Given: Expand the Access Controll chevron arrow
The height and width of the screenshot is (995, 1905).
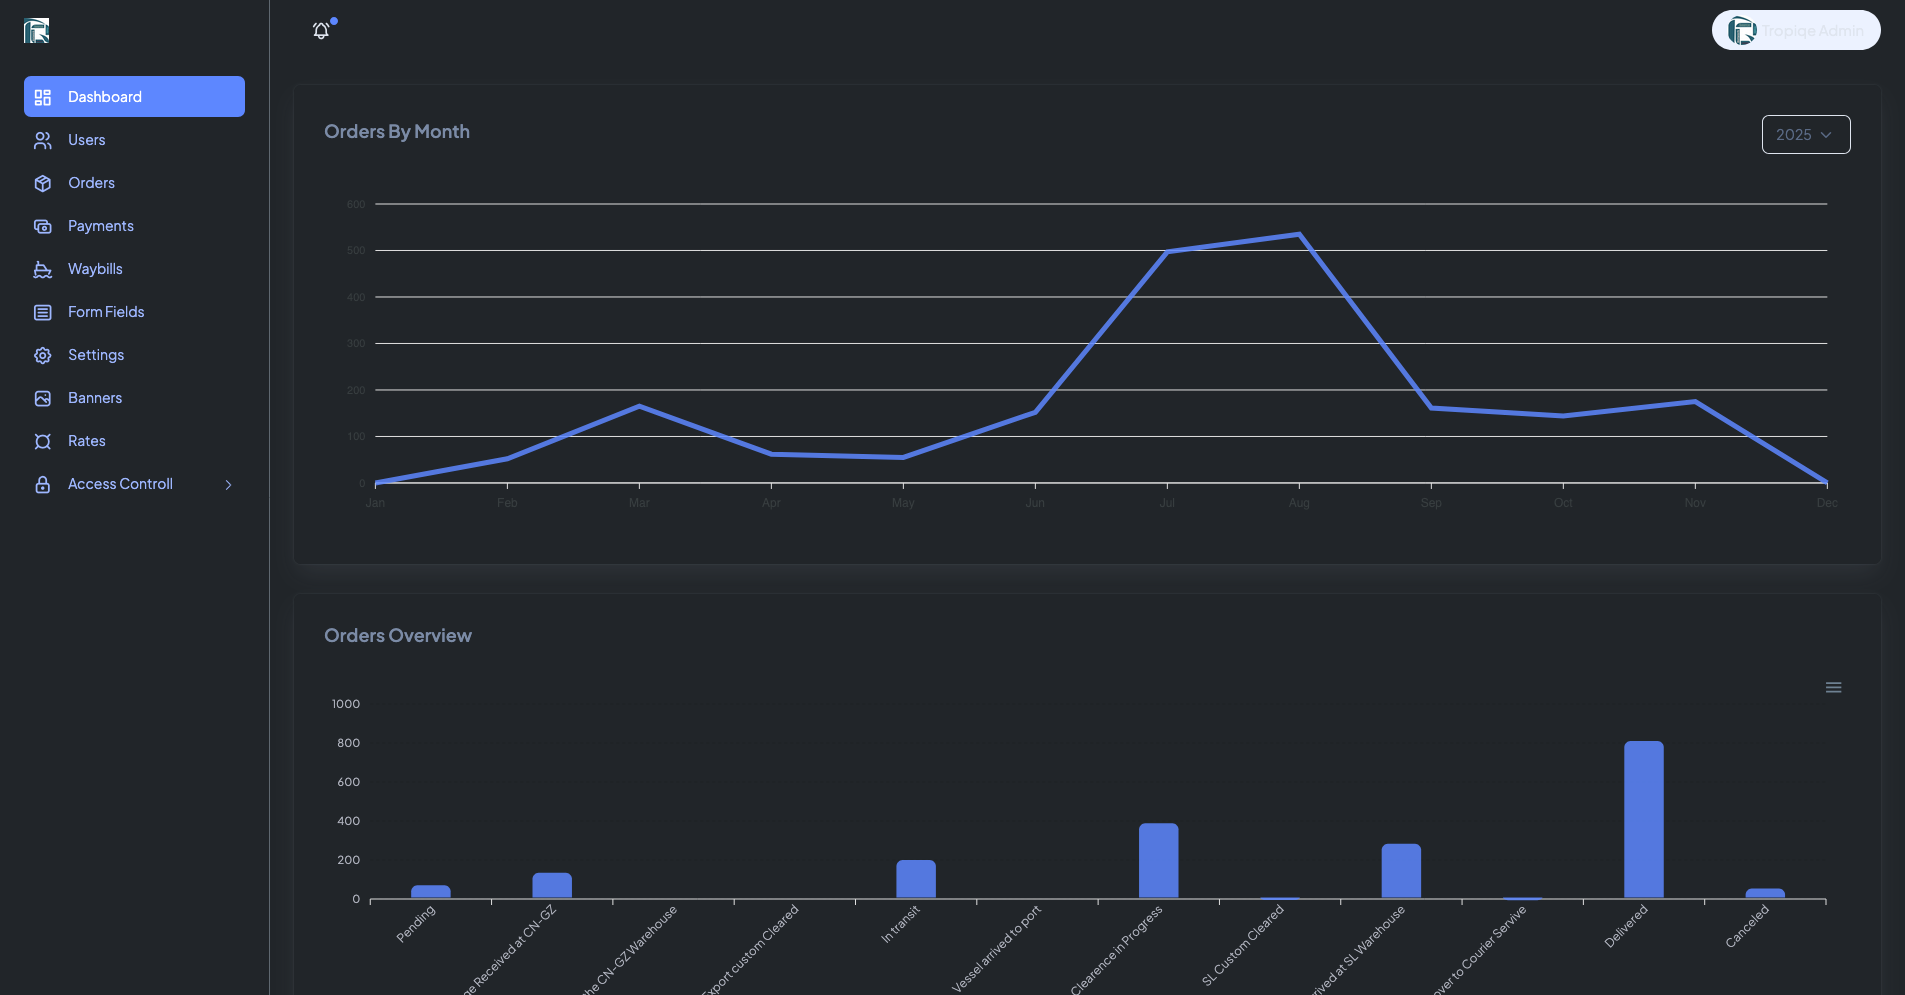Looking at the screenshot, I should click(228, 485).
